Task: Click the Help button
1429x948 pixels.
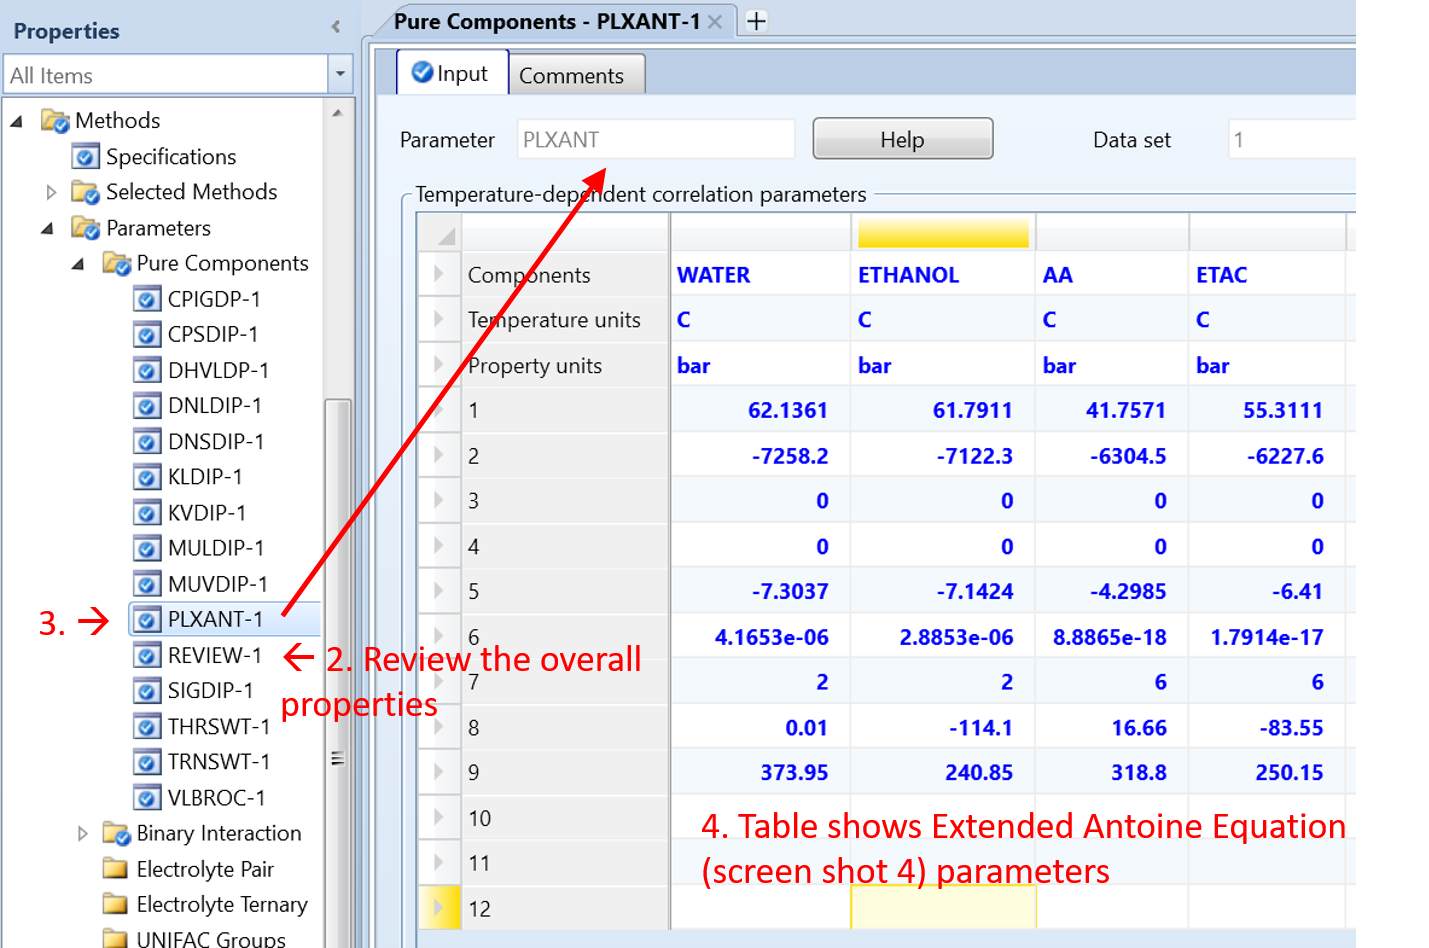Action: [902, 139]
